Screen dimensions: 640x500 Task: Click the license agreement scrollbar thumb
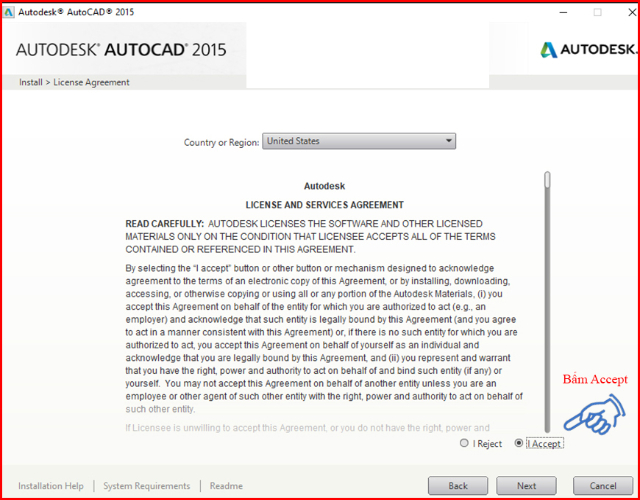tap(547, 180)
